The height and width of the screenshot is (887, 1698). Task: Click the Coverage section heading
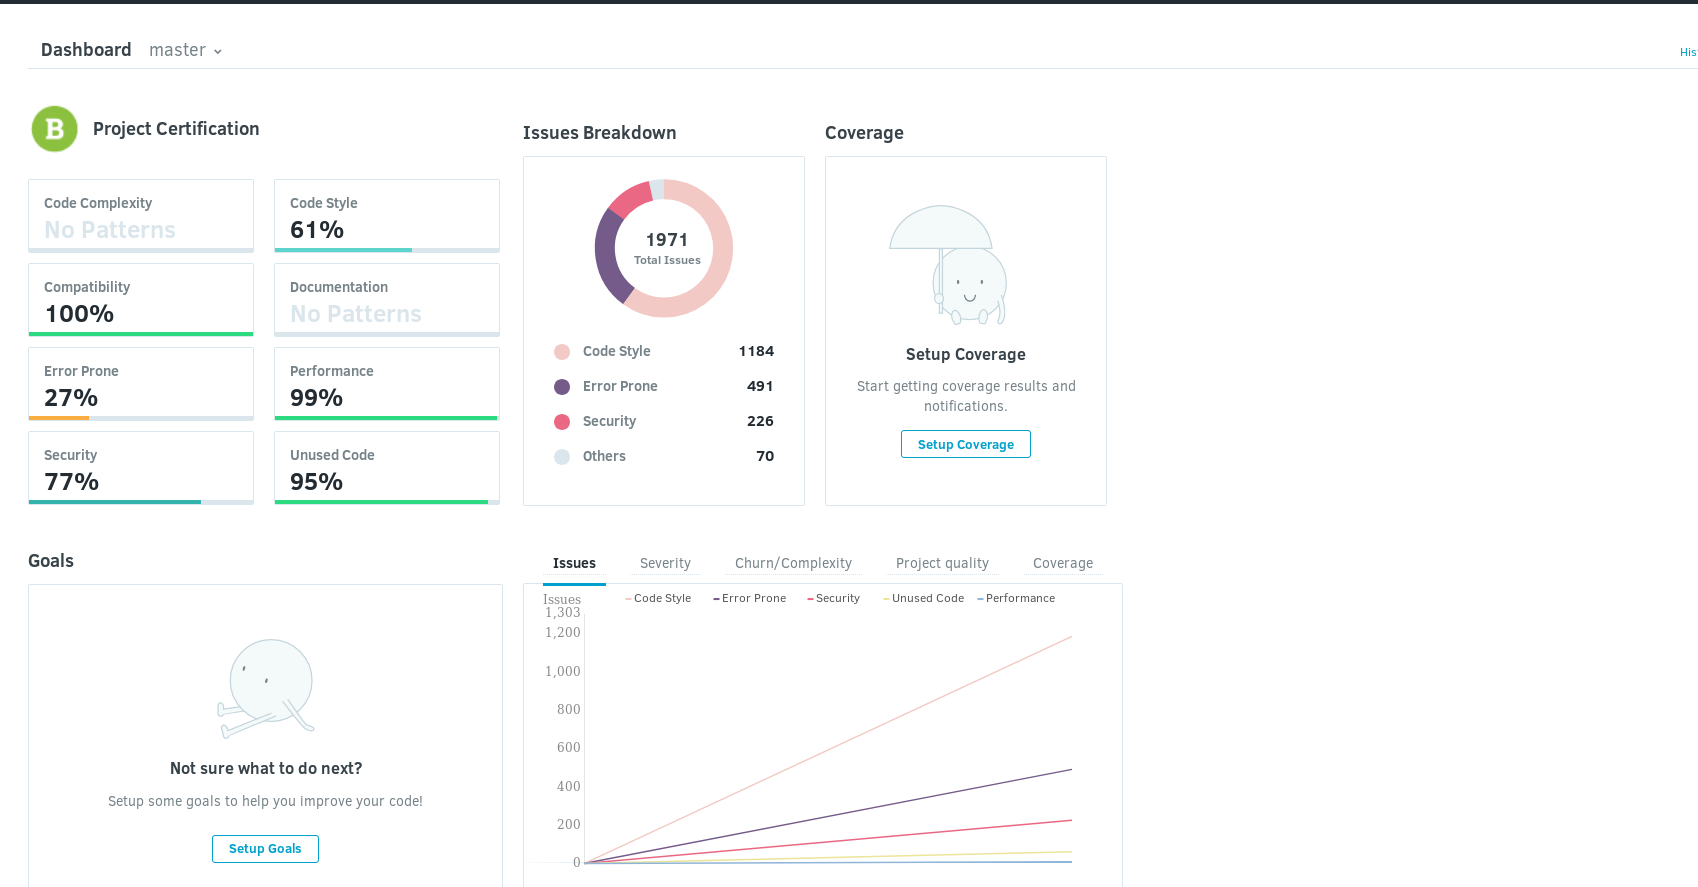(x=864, y=133)
